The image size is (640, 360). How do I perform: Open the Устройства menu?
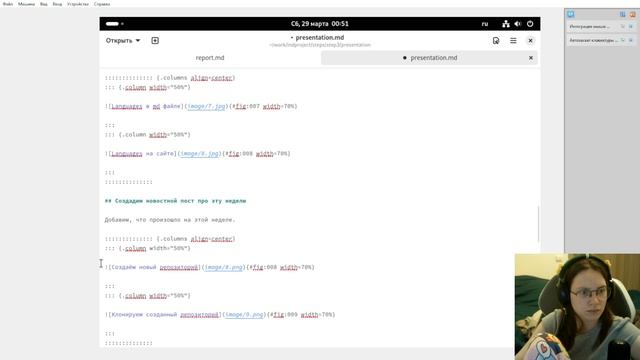[x=78, y=4]
